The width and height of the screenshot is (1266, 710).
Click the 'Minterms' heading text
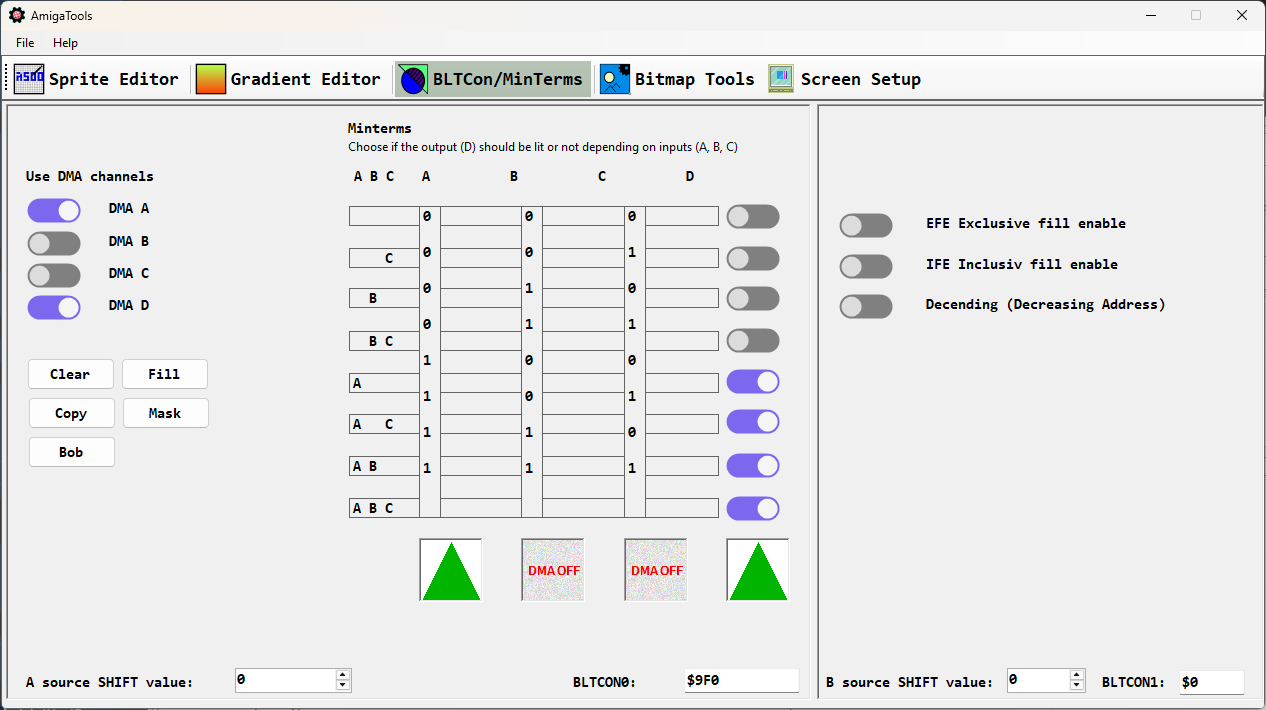point(380,128)
